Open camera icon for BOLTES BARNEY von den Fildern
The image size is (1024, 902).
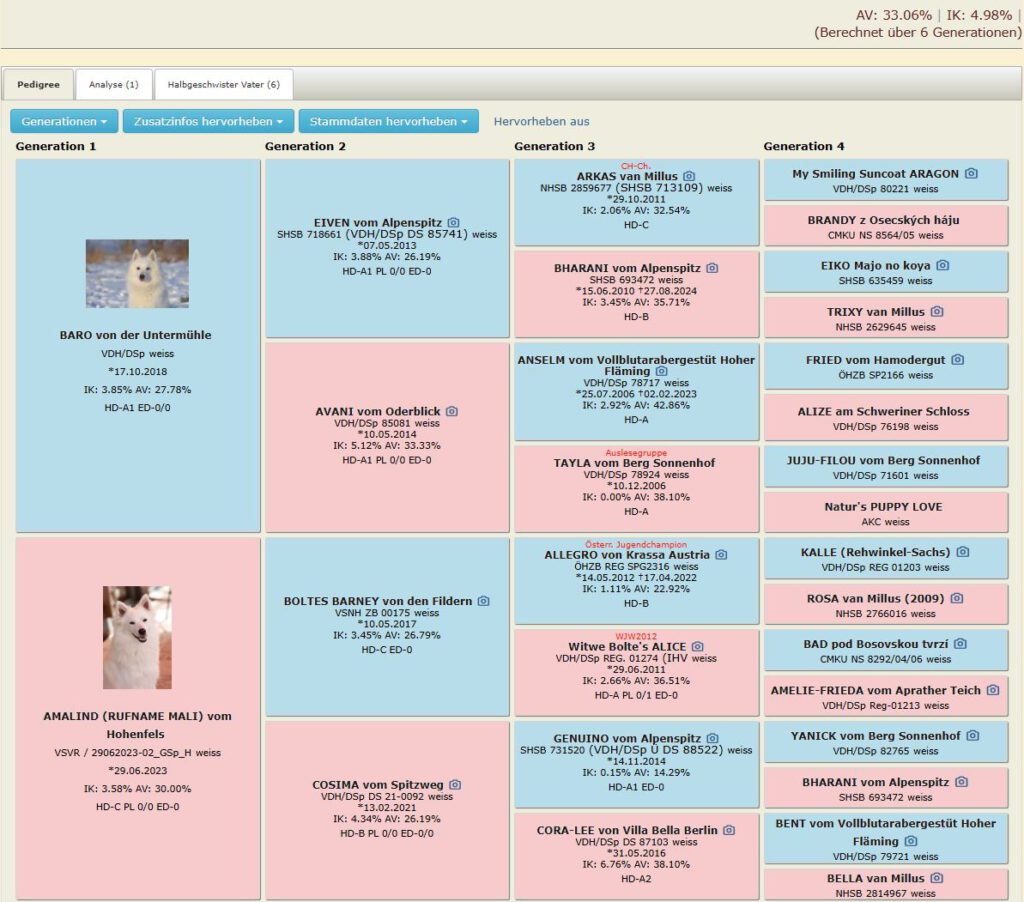point(483,601)
